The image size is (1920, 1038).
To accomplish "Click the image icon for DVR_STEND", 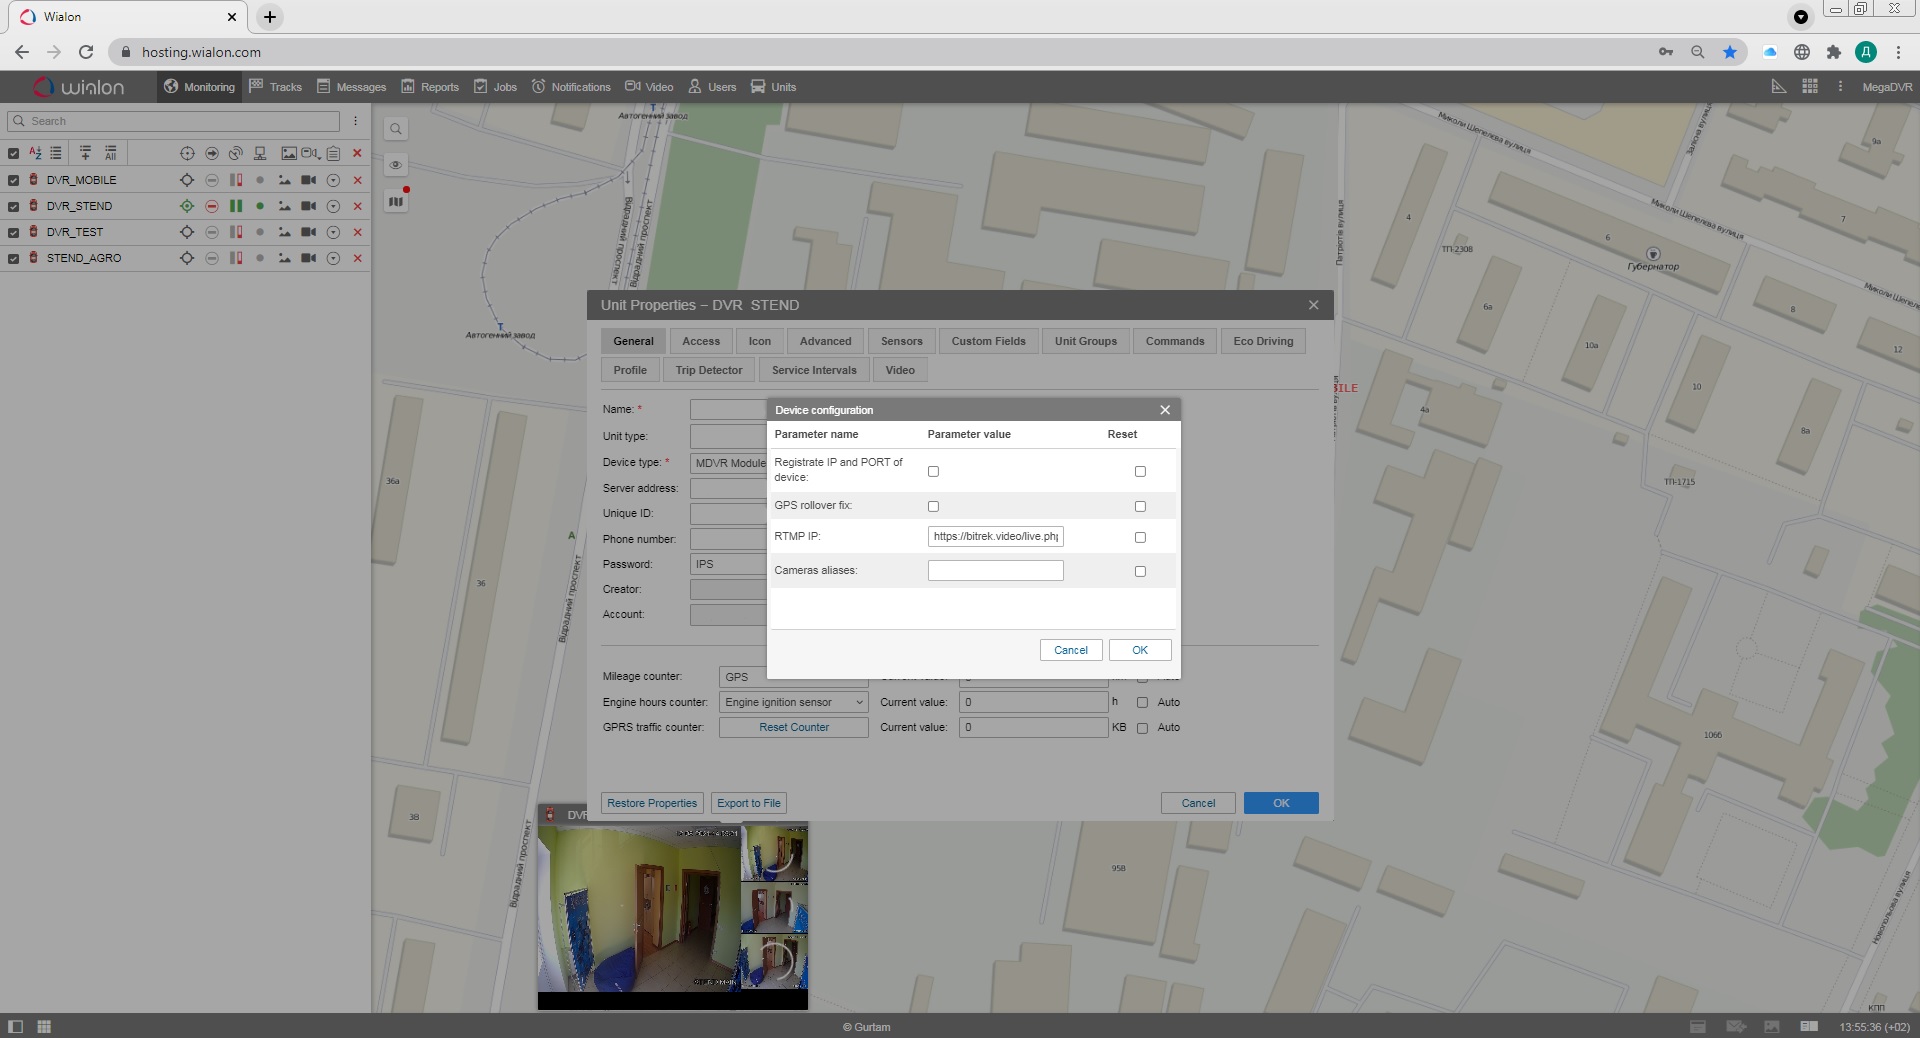I will pos(285,206).
